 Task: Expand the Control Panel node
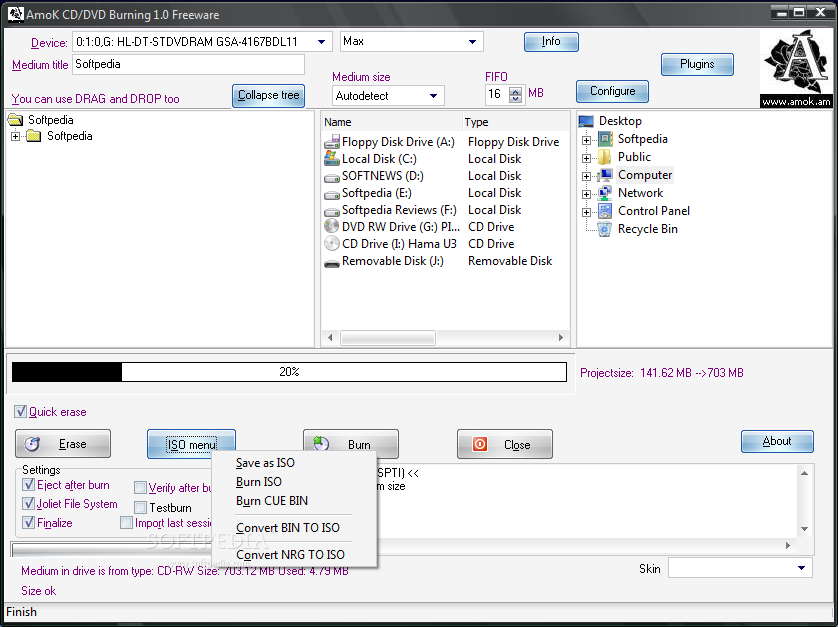tap(586, 212)
